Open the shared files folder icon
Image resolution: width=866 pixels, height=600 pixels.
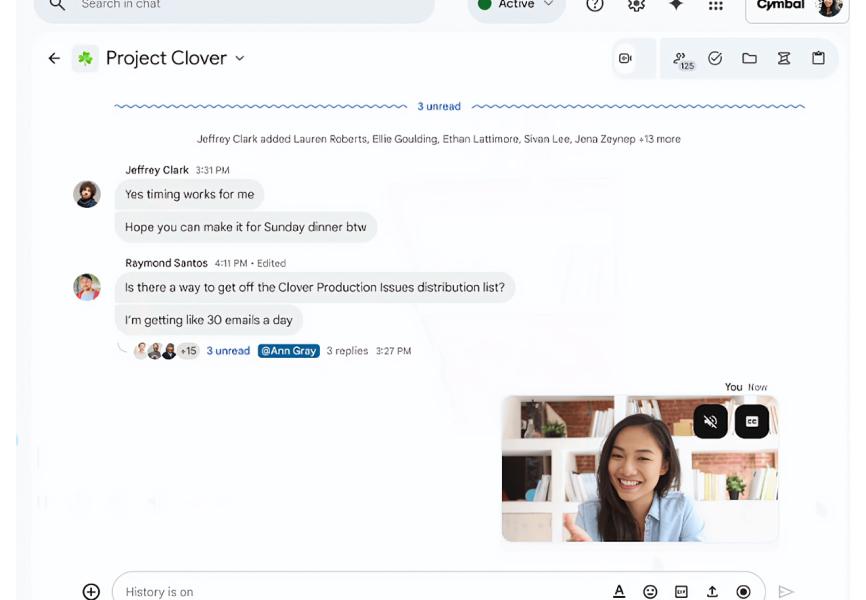(x=749, y=58)
